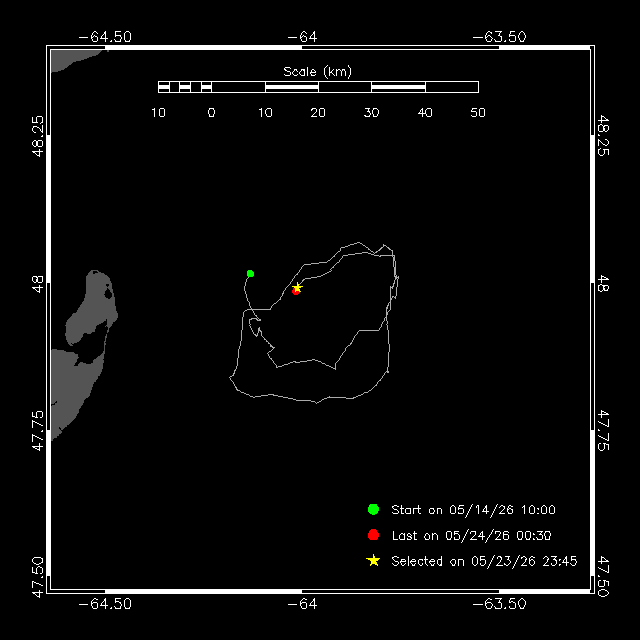Click the "Last on 05/24/26 00:30" legend text
Screen dimensions: 640x640
tap(471, 536)
